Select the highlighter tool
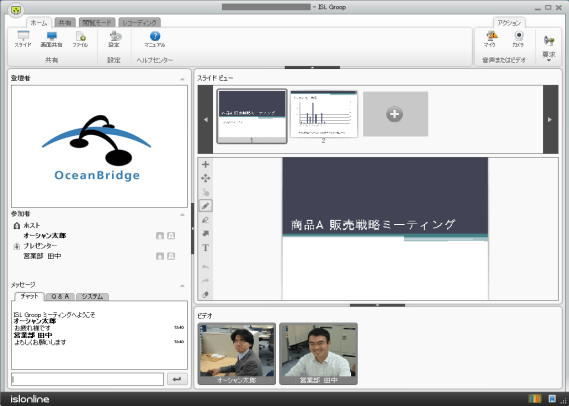The width and height of the screenshot is (569, 406). pyautogui.click(x=205, y=220)
